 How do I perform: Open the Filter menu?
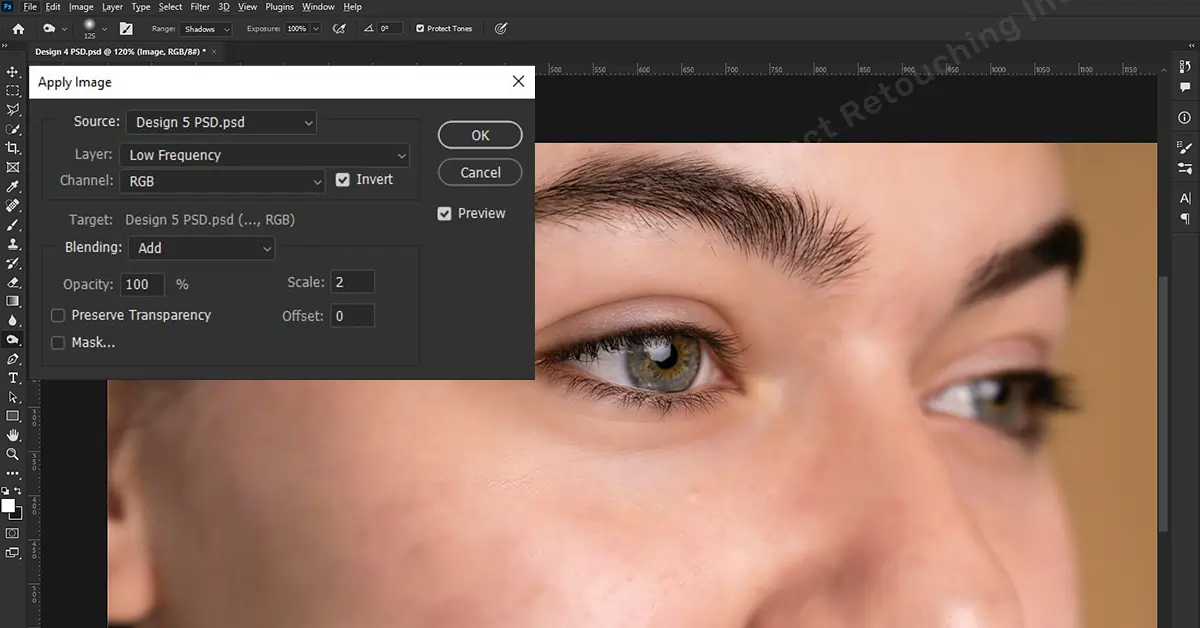tap(200, 6)
